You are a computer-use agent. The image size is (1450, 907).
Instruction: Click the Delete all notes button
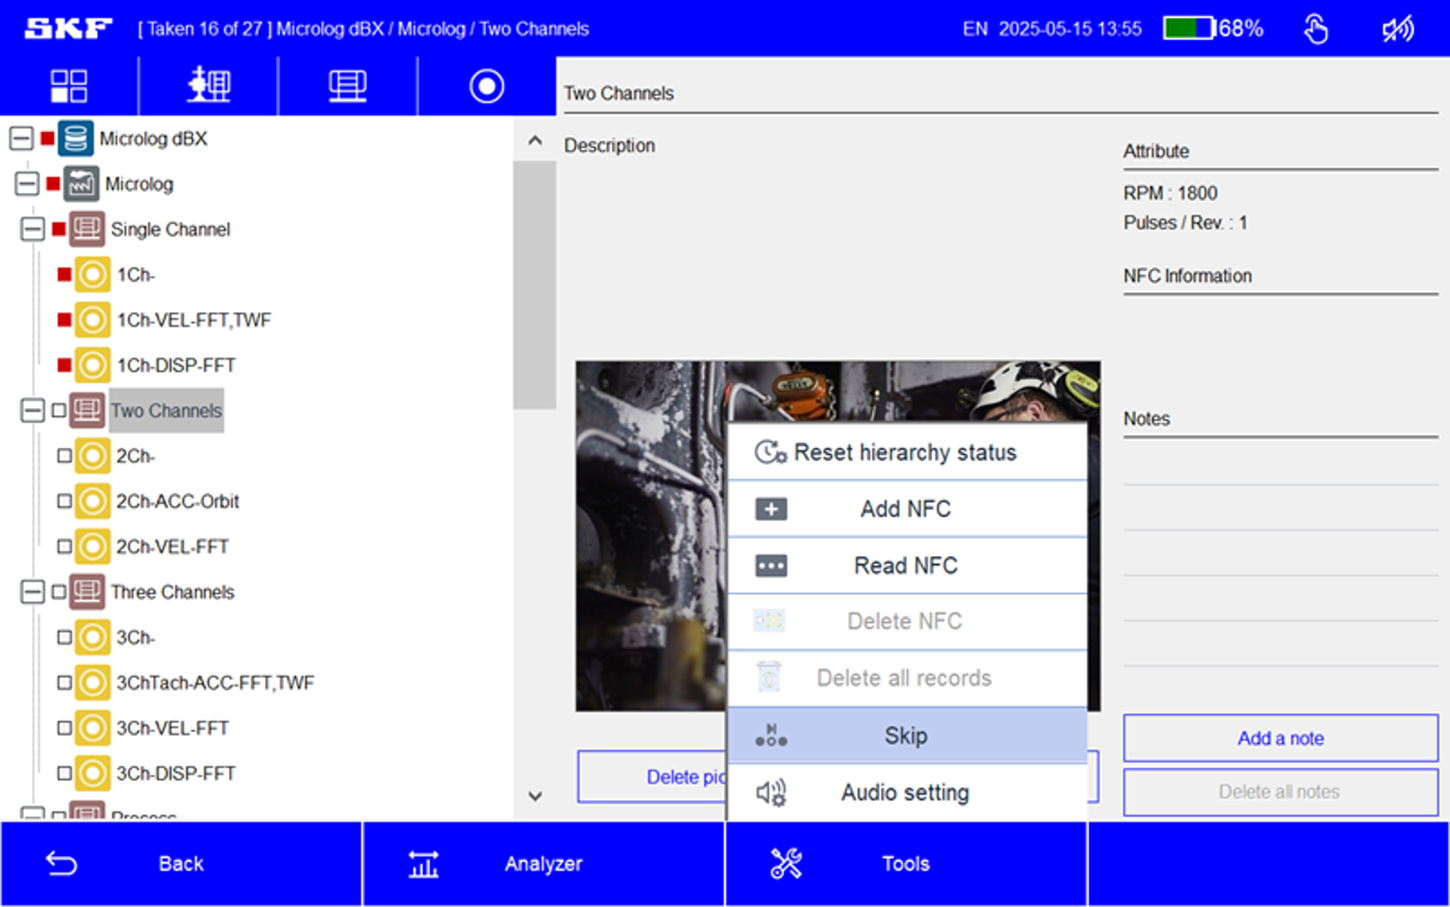tap(1280, 792)
